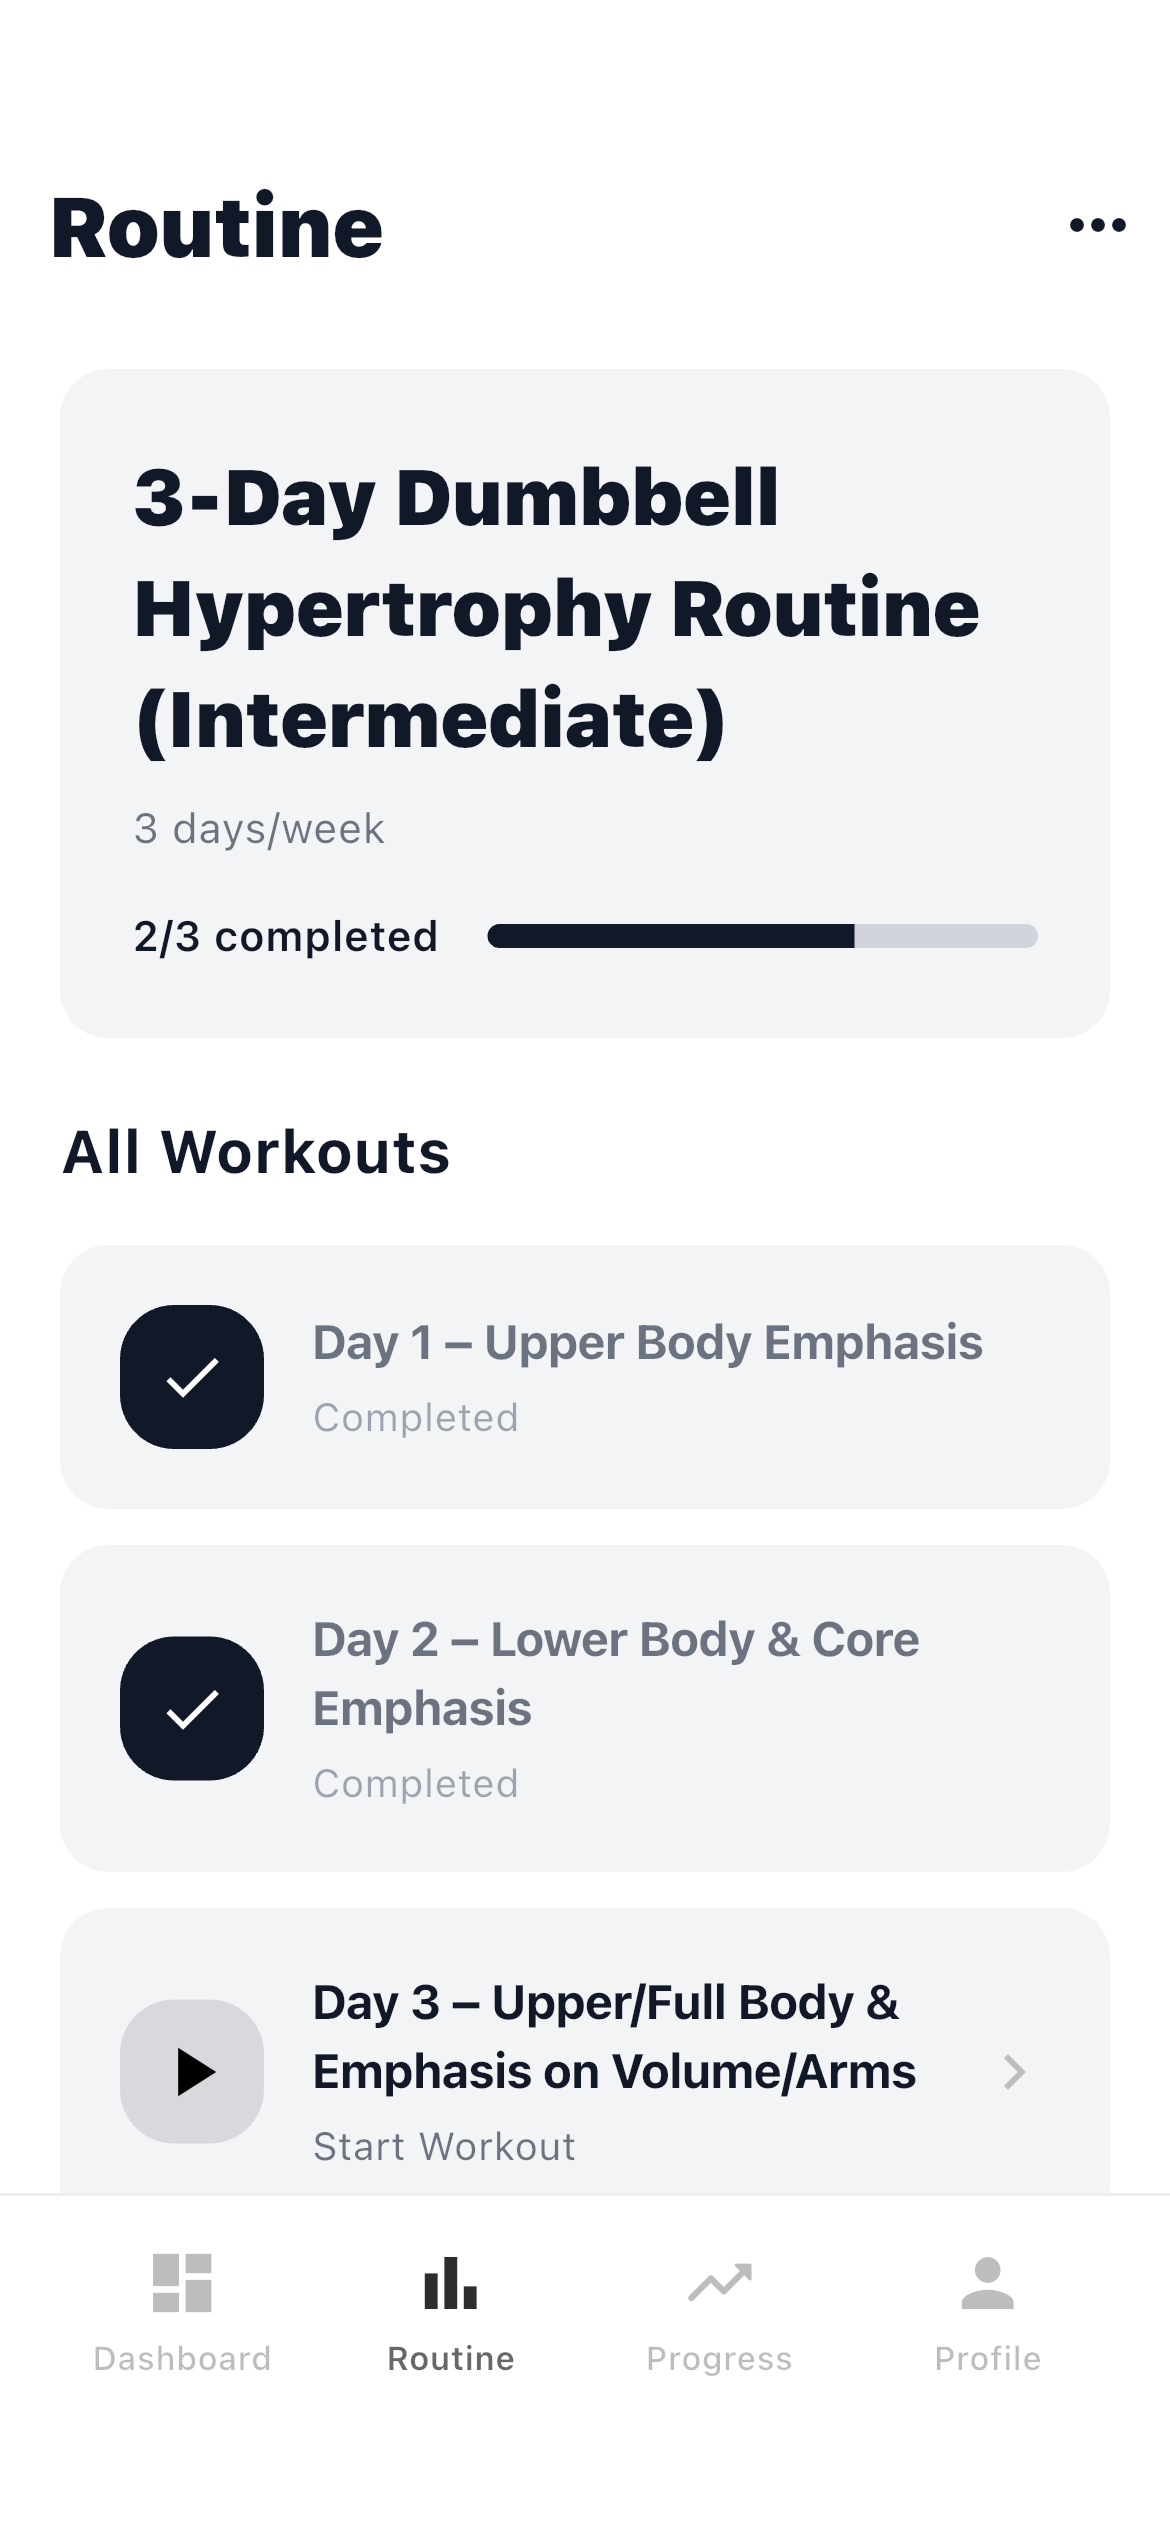1170x2532 pixels.
Task: Toggle the Day 1 completed checkmark
Action: tap(192, 1377)
